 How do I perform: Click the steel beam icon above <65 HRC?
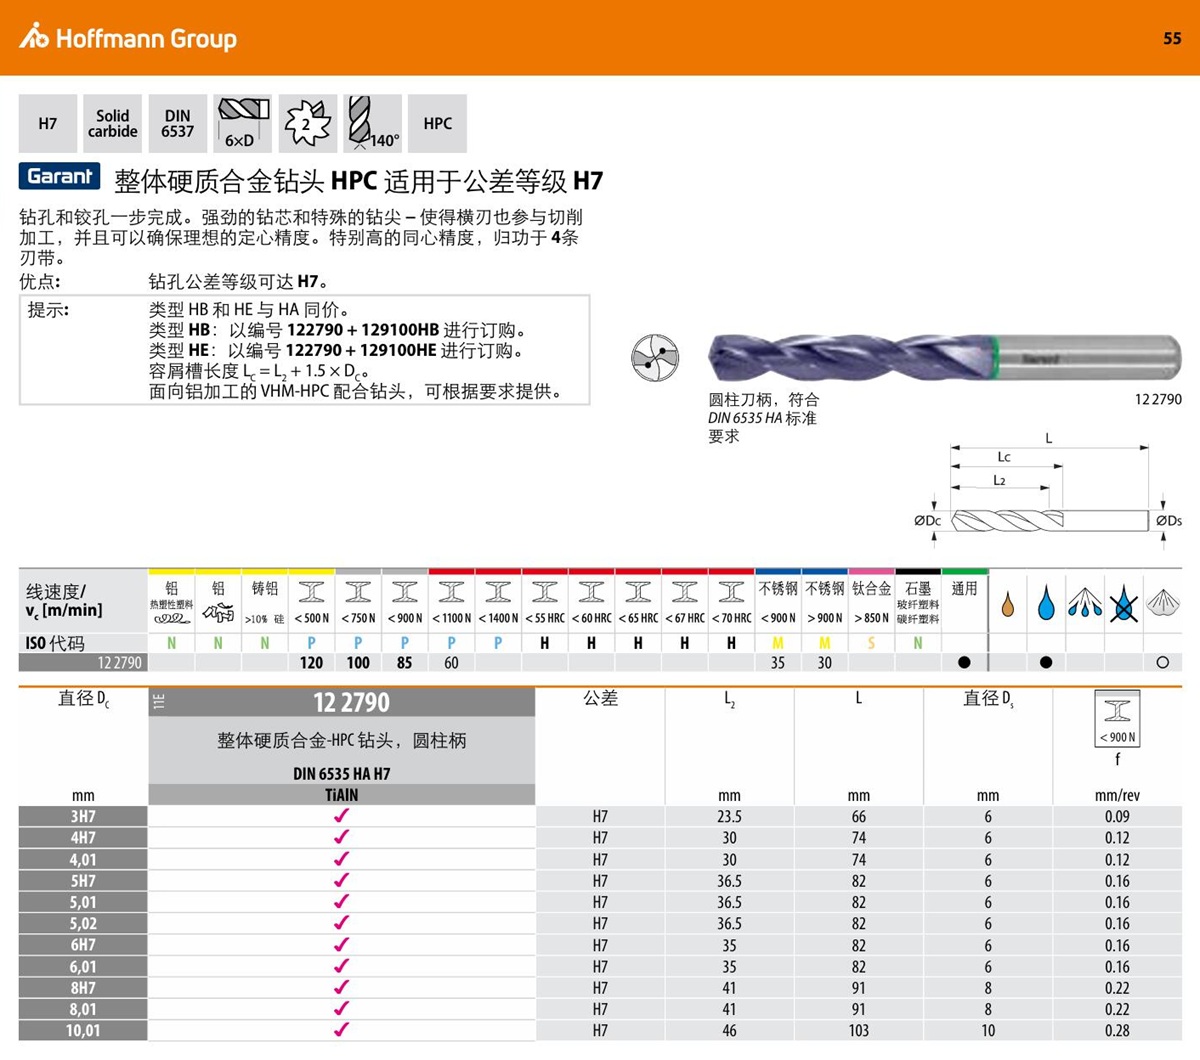638,591
